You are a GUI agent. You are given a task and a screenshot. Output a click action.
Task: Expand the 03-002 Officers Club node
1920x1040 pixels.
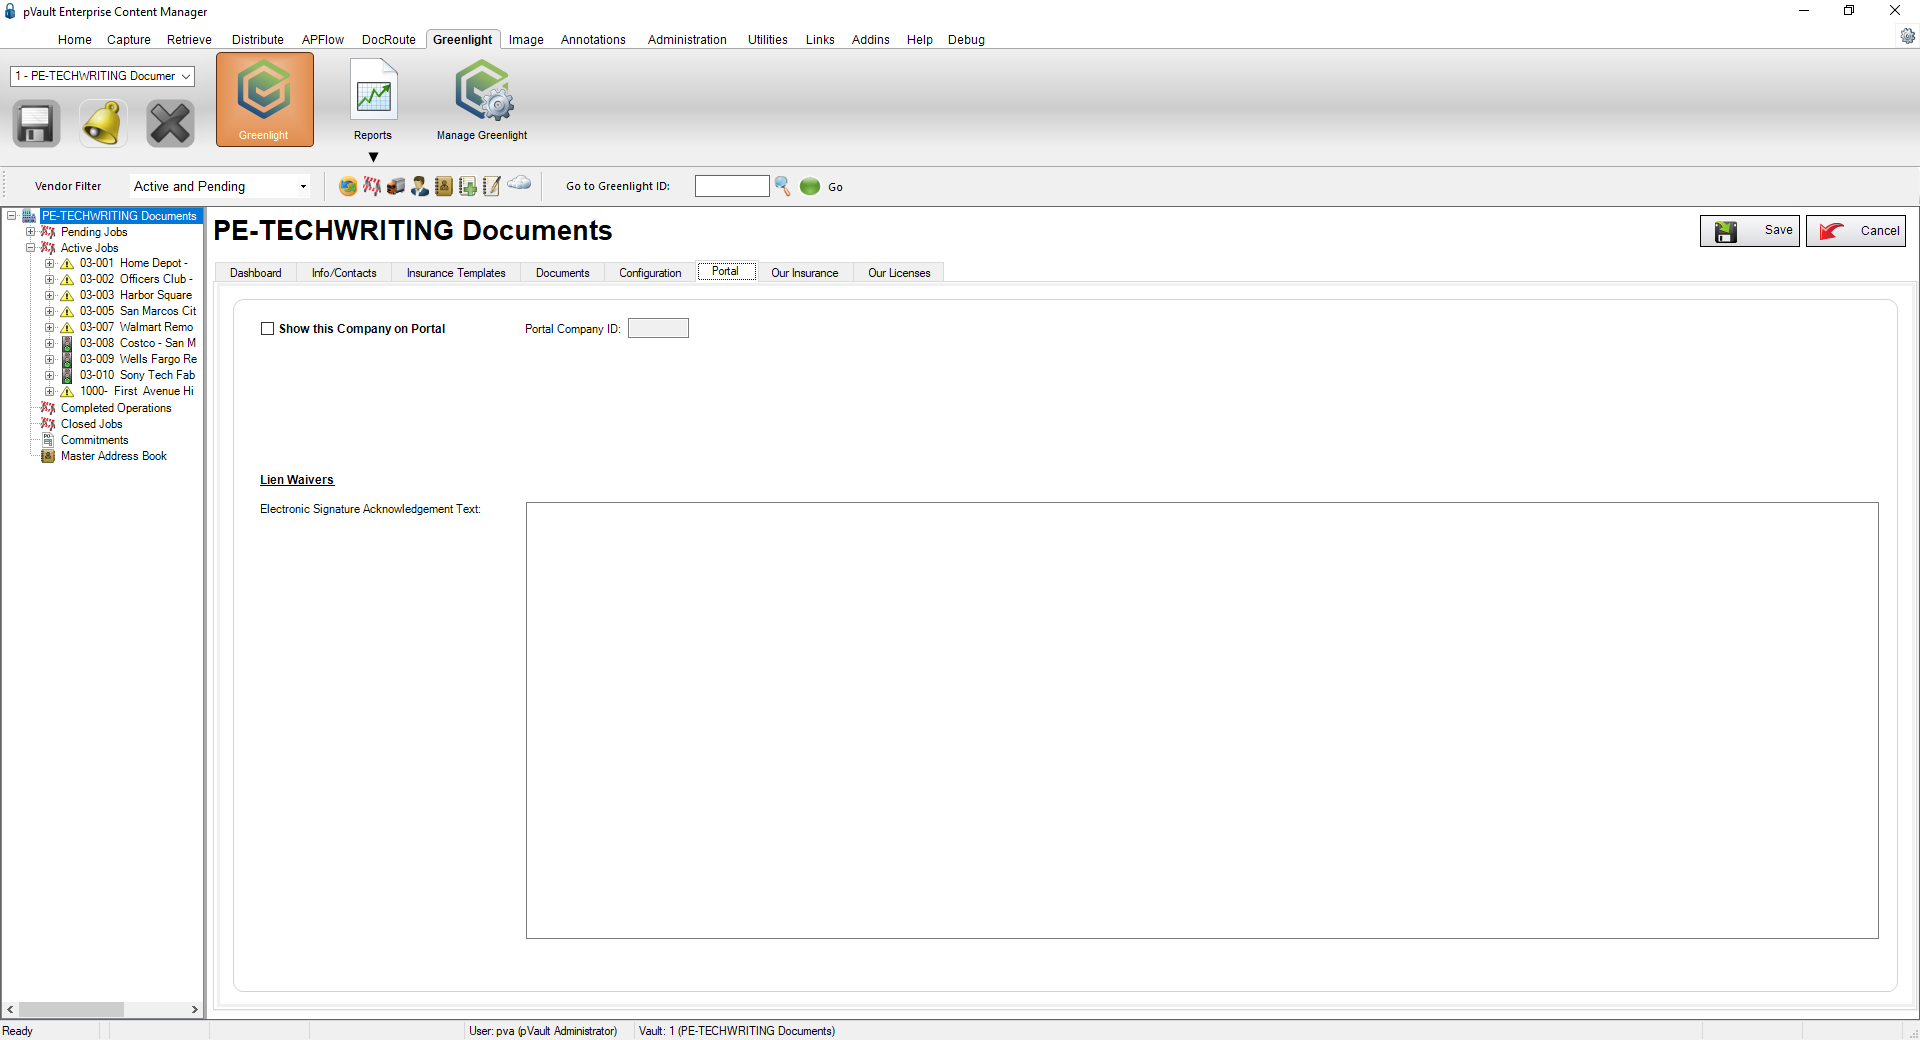[49, 280]
